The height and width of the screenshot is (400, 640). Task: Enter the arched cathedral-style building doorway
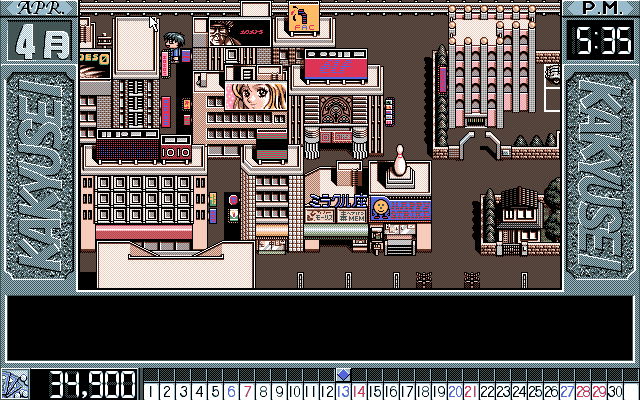(336, 111)
